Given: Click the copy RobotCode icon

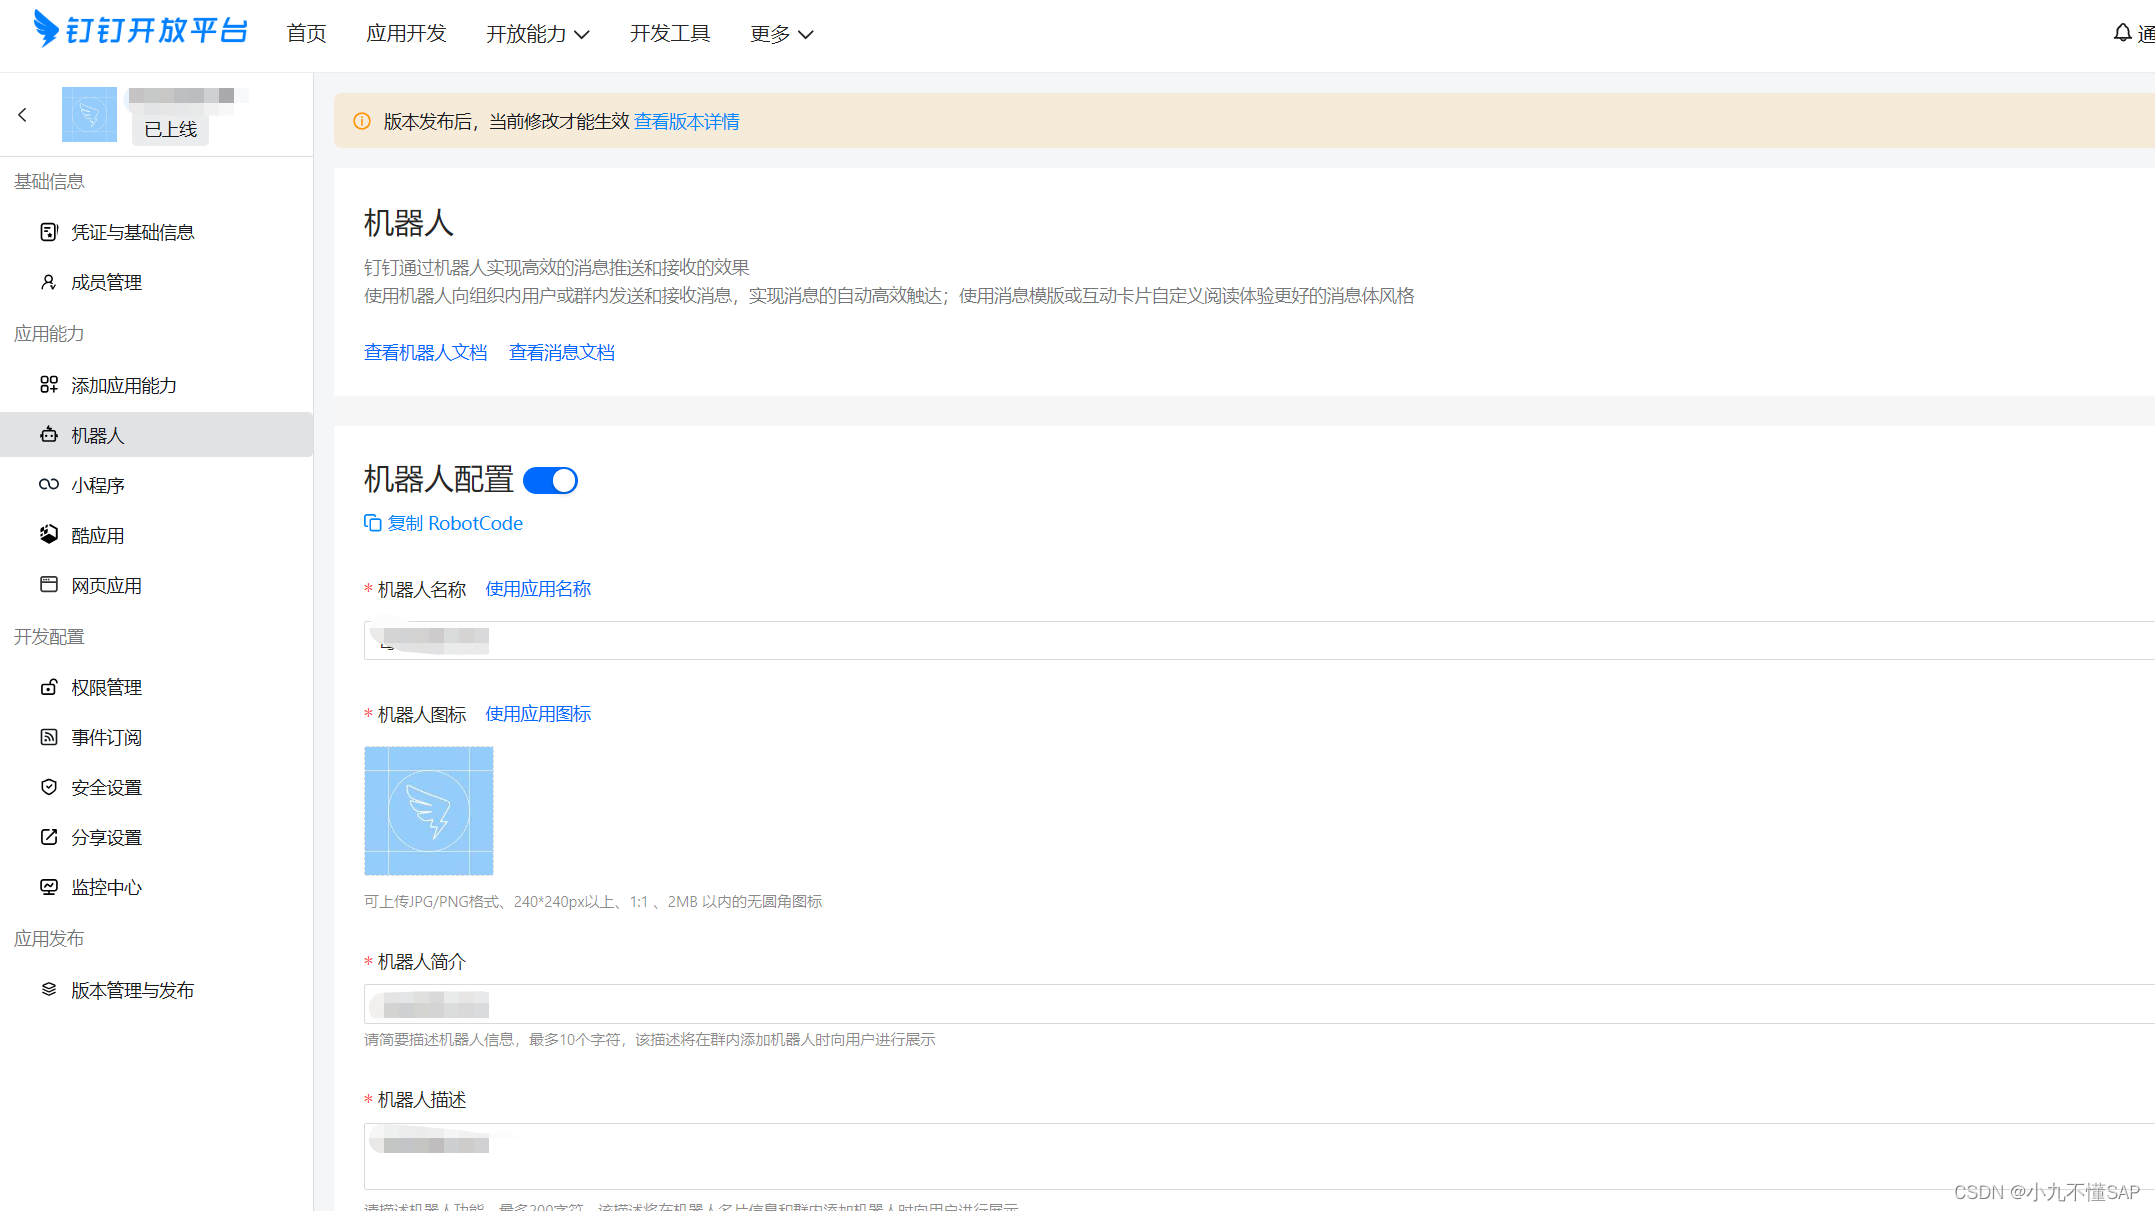Looking at the screenshot, I should point(373,523).
